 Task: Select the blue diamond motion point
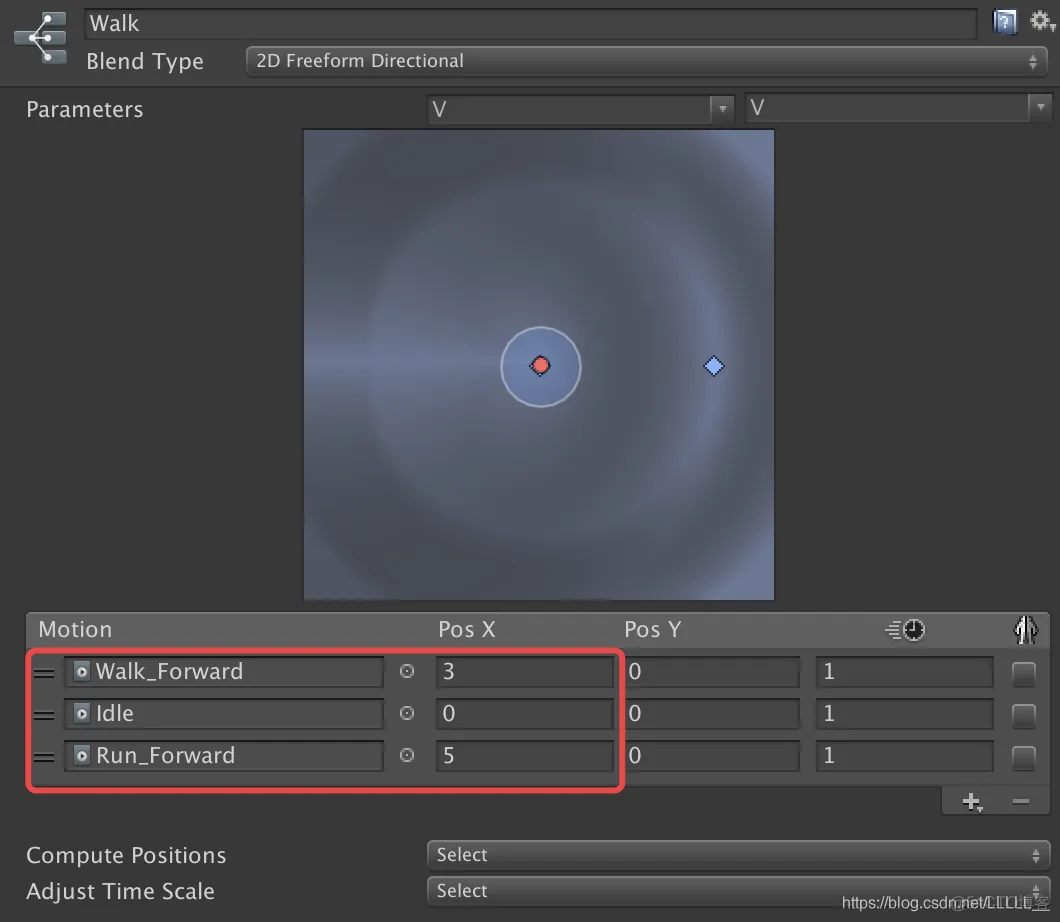714,366
